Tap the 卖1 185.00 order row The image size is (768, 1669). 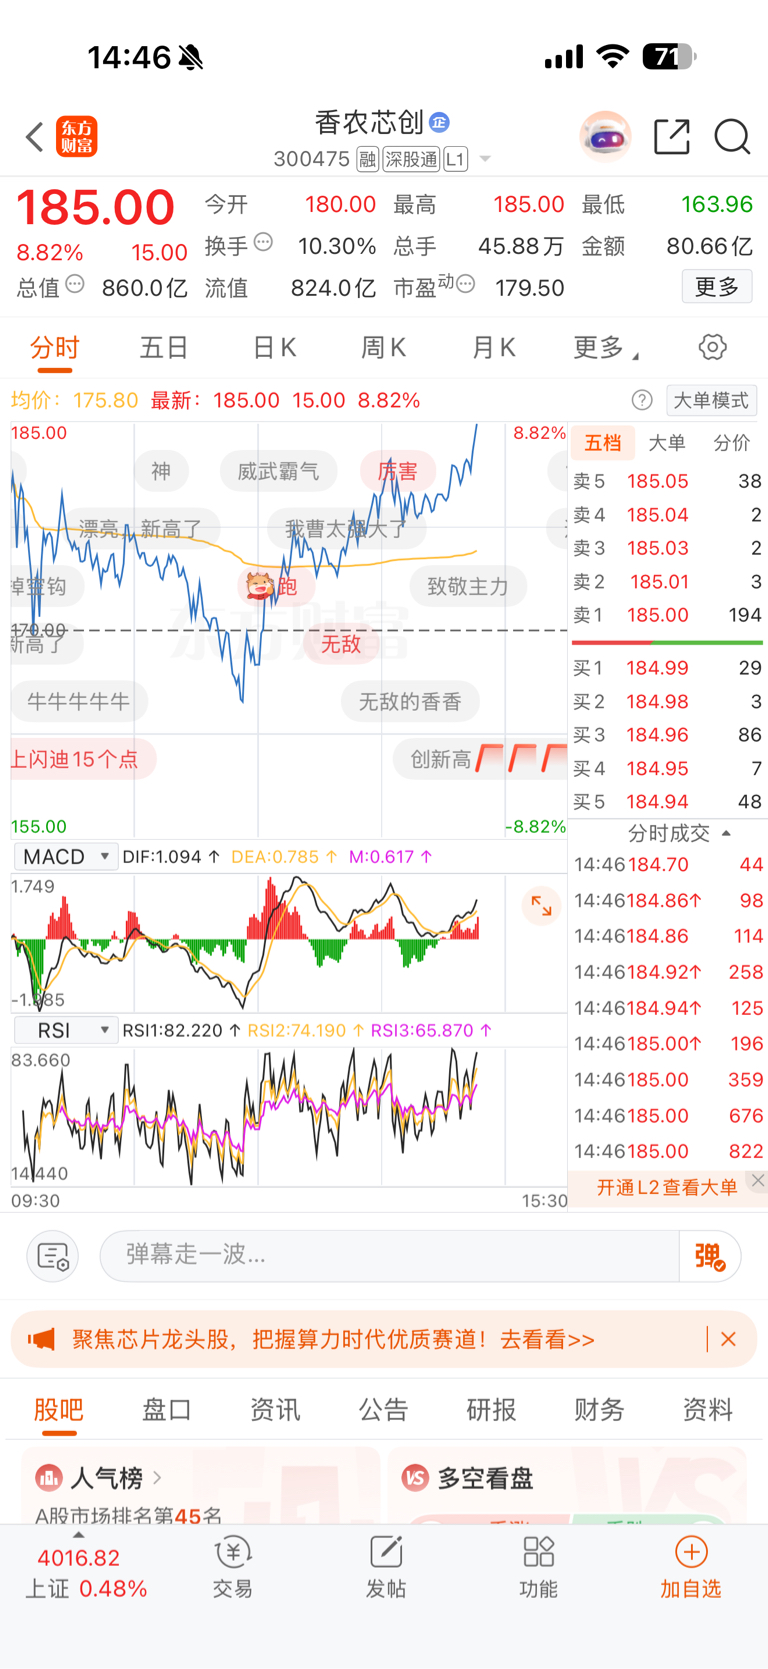(667, 615)
